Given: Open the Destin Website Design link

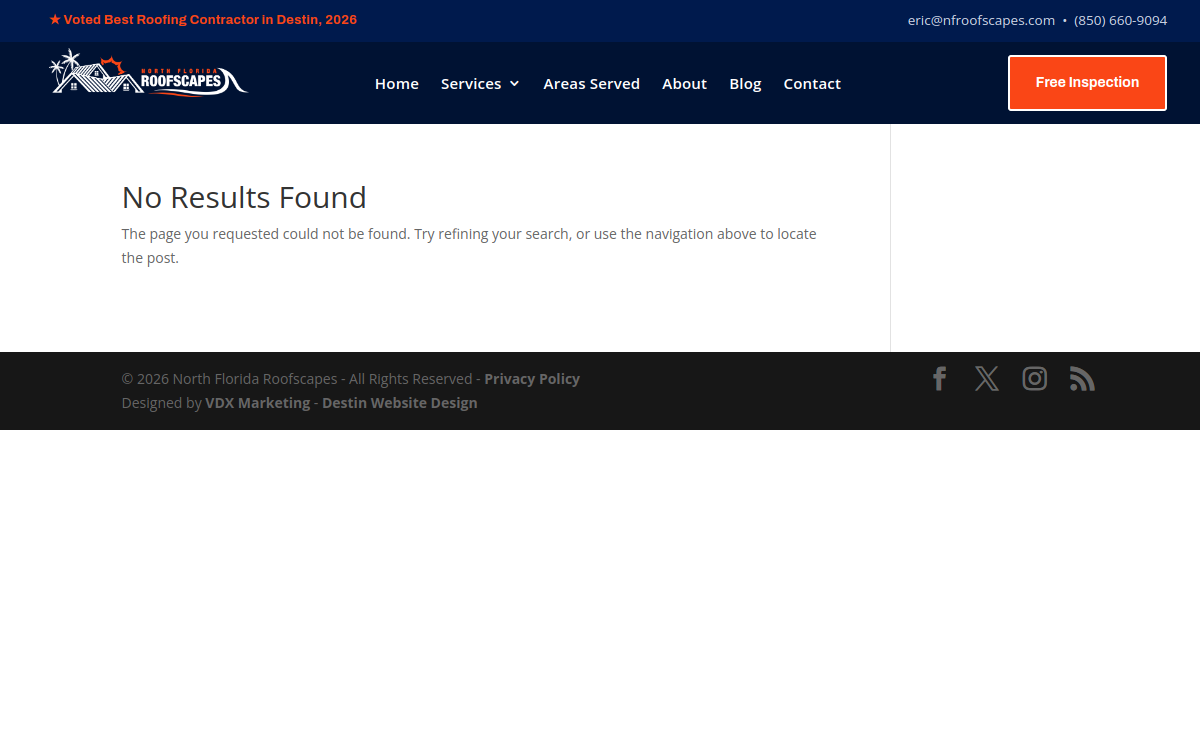Looking at the screenshot, I should [x=400, y=403].
